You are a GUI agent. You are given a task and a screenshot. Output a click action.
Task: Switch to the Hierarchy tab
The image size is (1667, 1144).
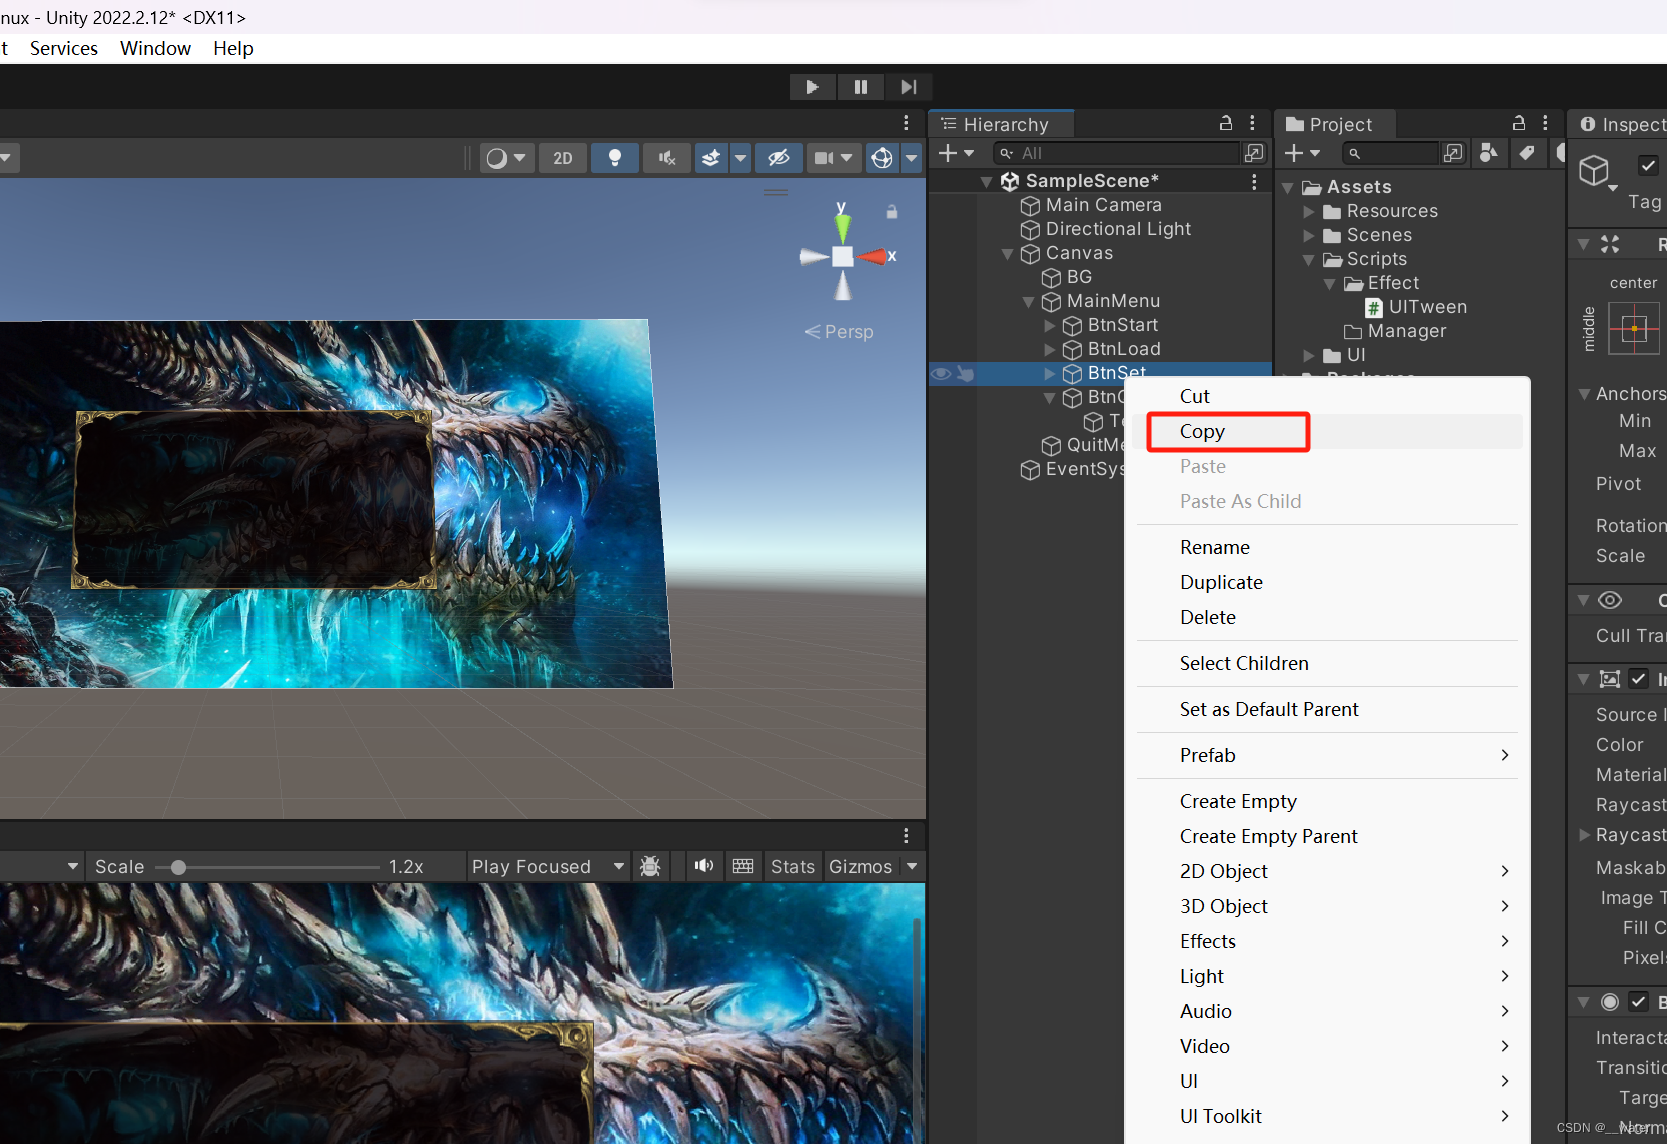coord(1003,124)
